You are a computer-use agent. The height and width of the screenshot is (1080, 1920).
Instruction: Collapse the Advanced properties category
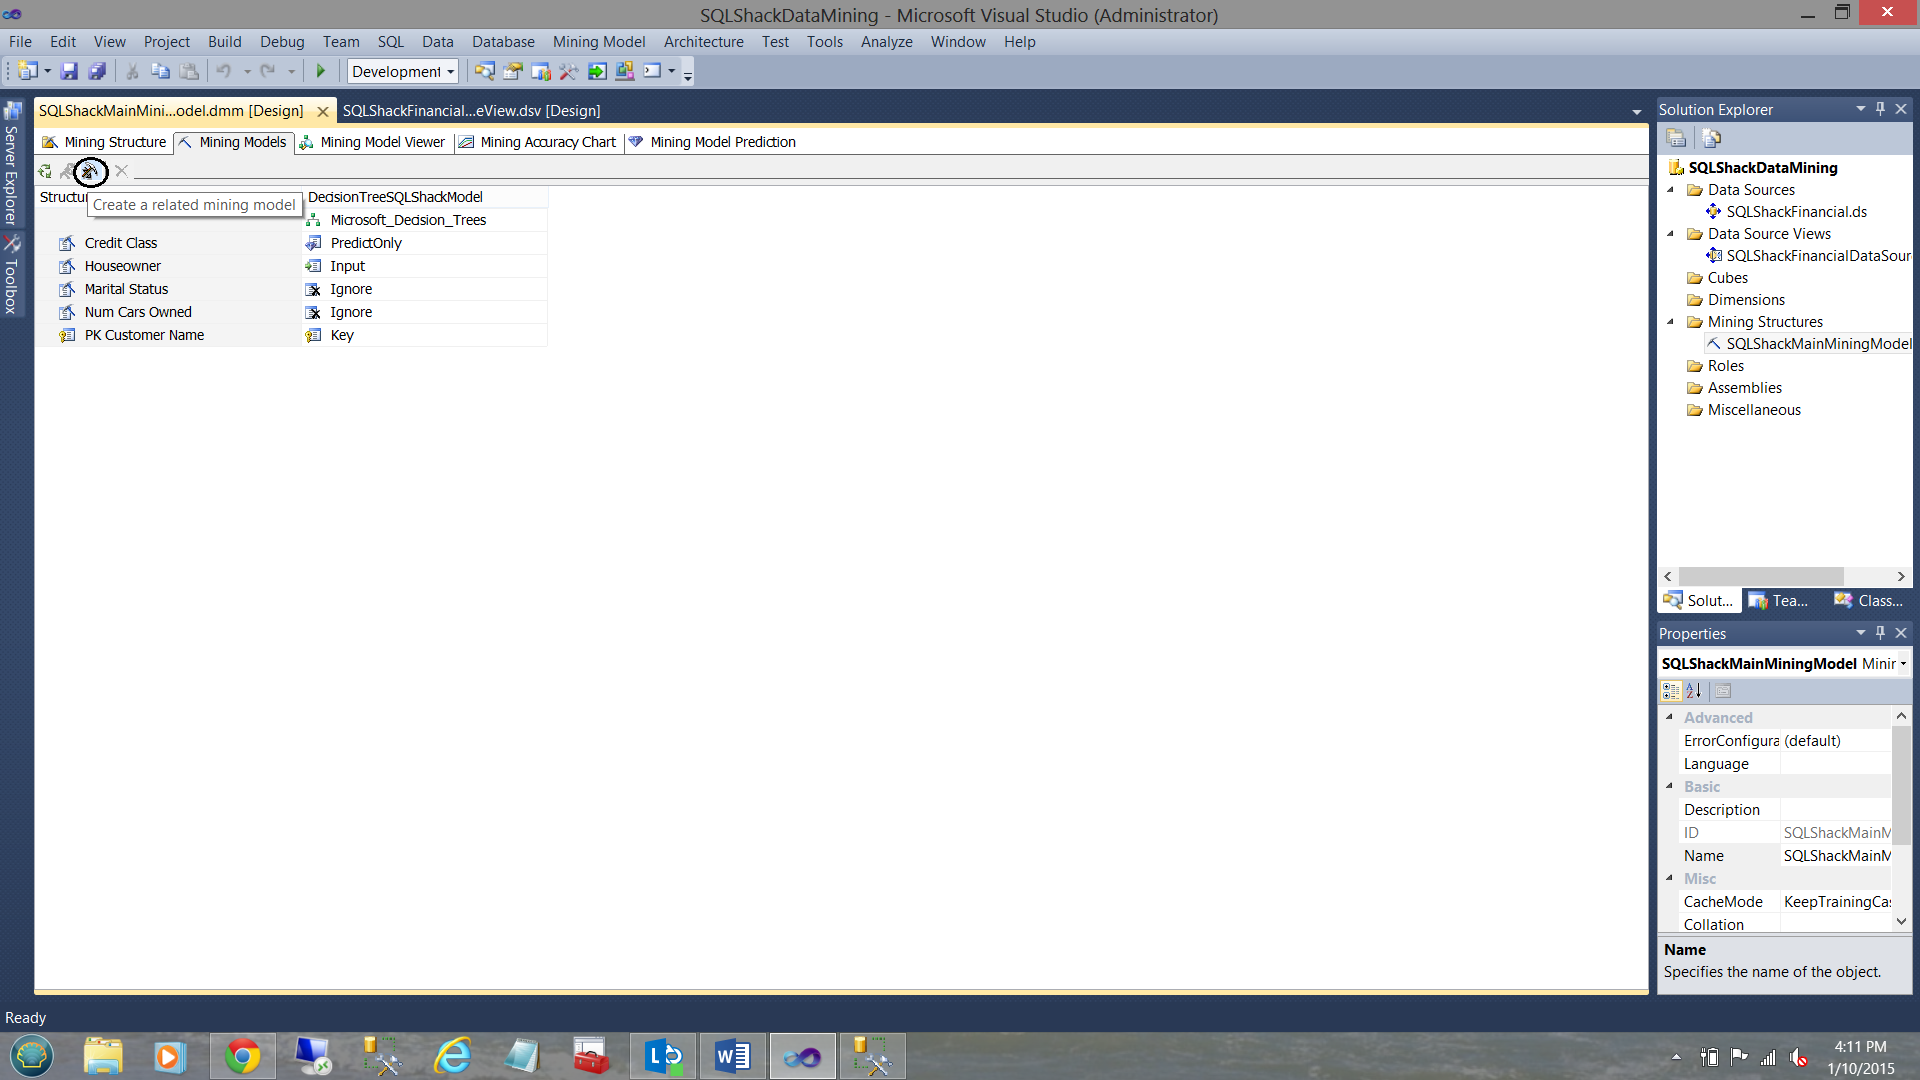pyautogui.click(x=1669, y=717)
